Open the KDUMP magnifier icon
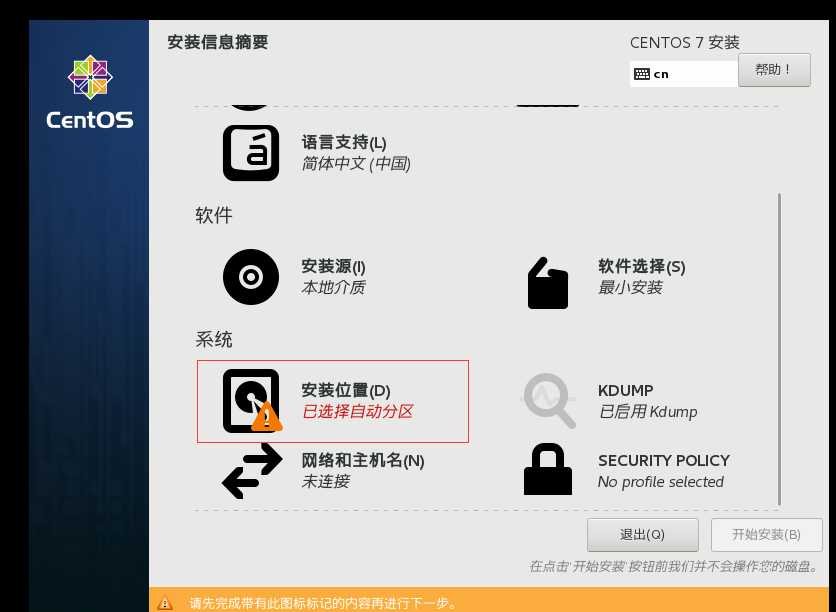 [x=549, y=400]
